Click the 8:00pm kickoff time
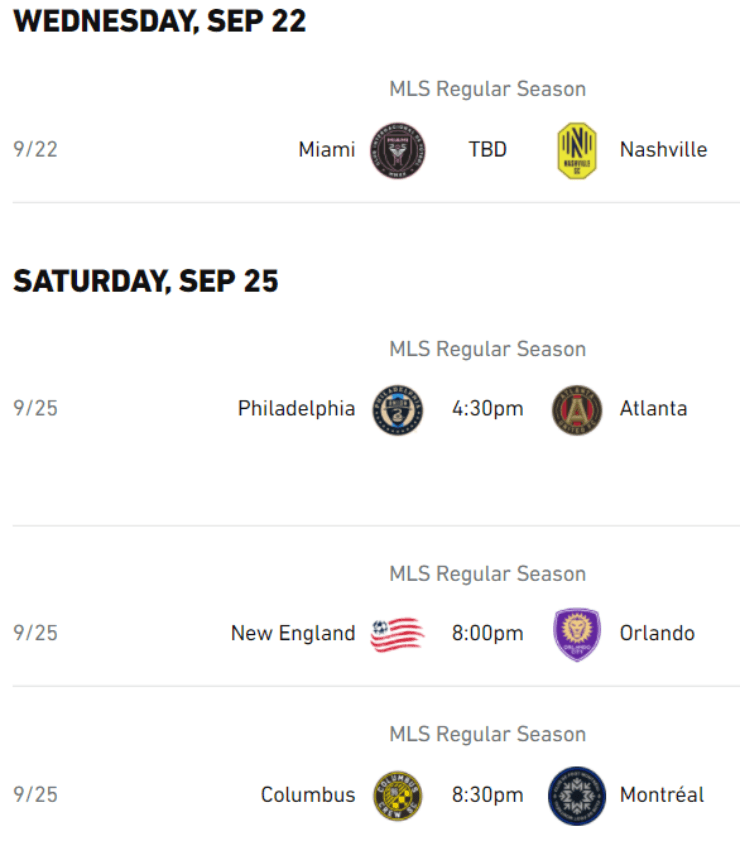The image size is (740, 841). 487,634
